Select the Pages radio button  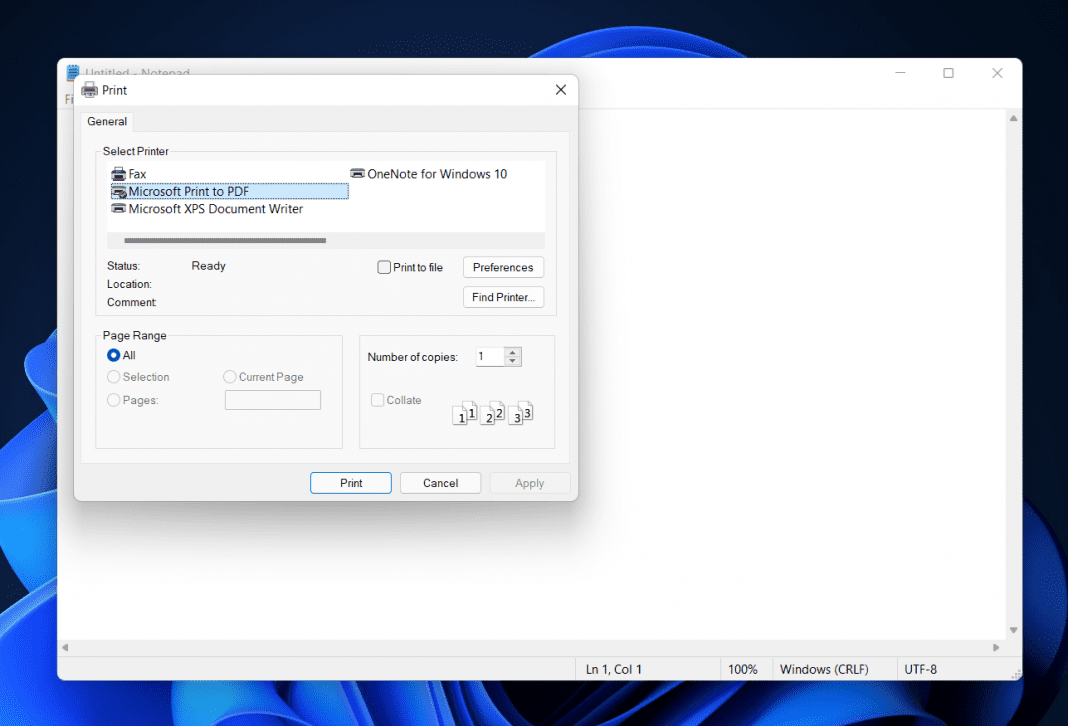[113, 399]
